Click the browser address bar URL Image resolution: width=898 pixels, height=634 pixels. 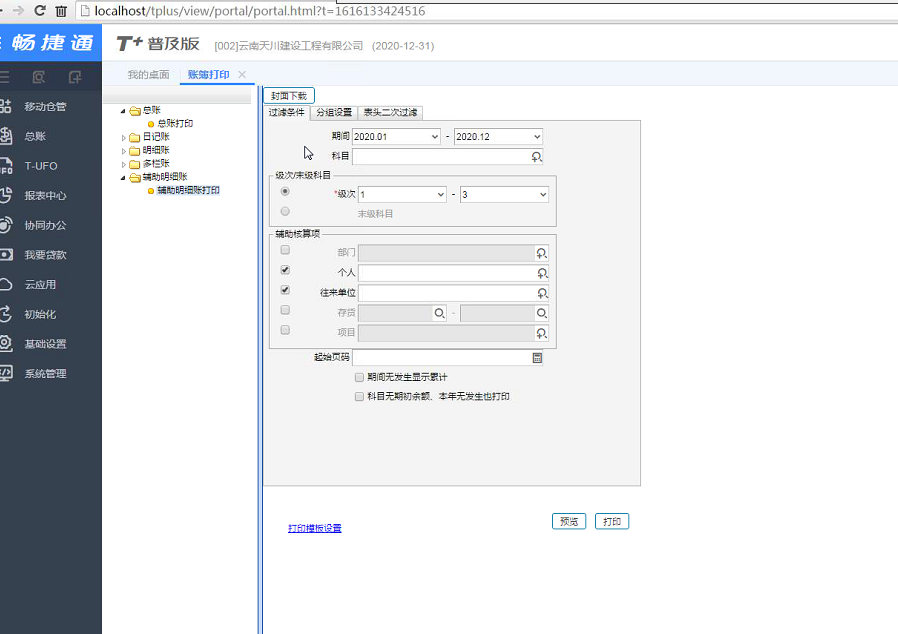(x=260, y=11)
